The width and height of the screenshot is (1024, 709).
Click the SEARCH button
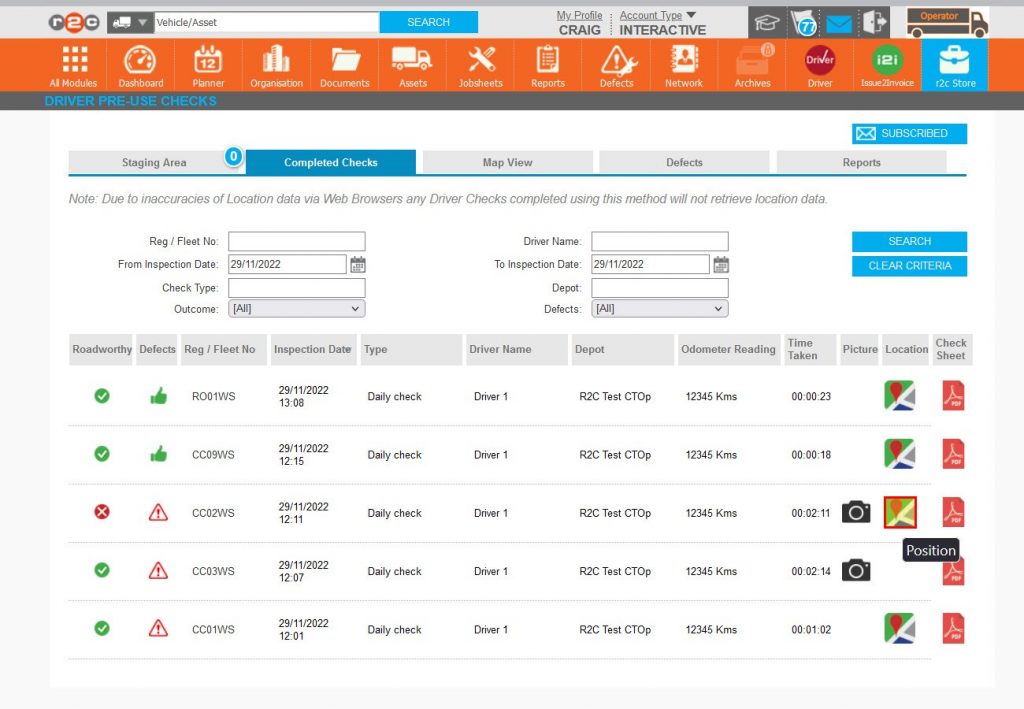(908, 241)
